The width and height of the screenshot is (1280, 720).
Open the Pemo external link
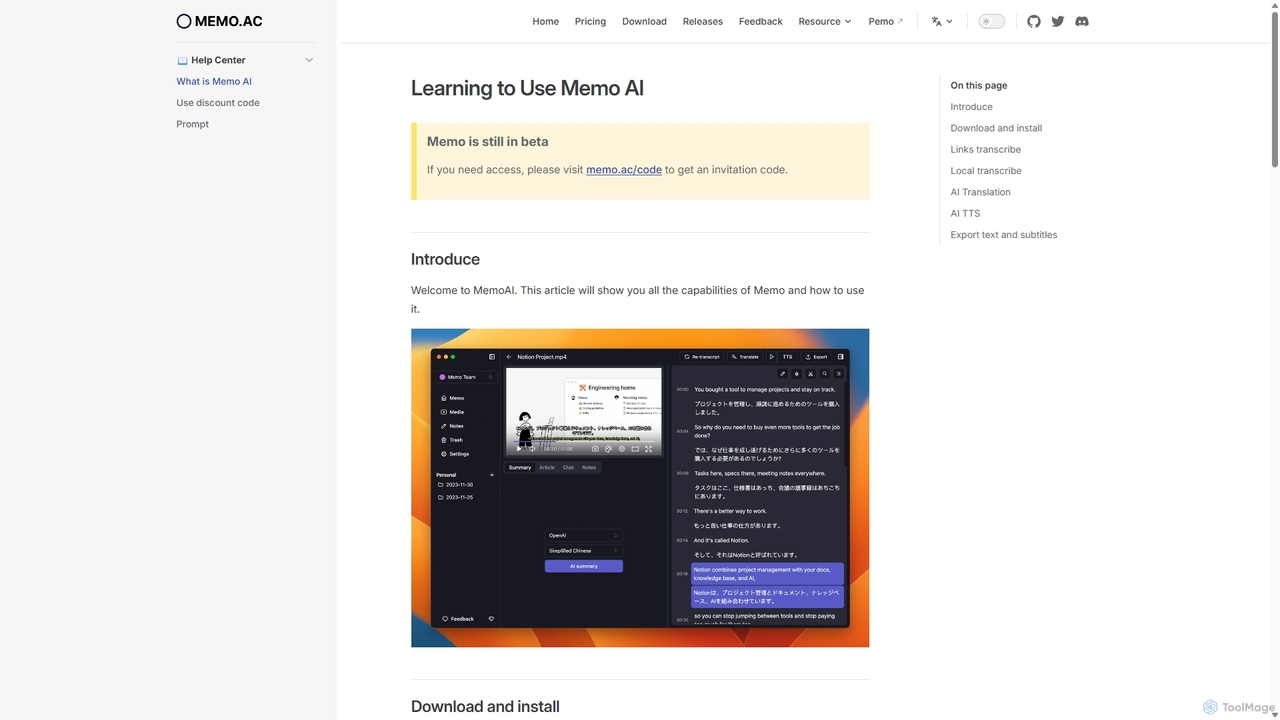[x=886, y=21]
